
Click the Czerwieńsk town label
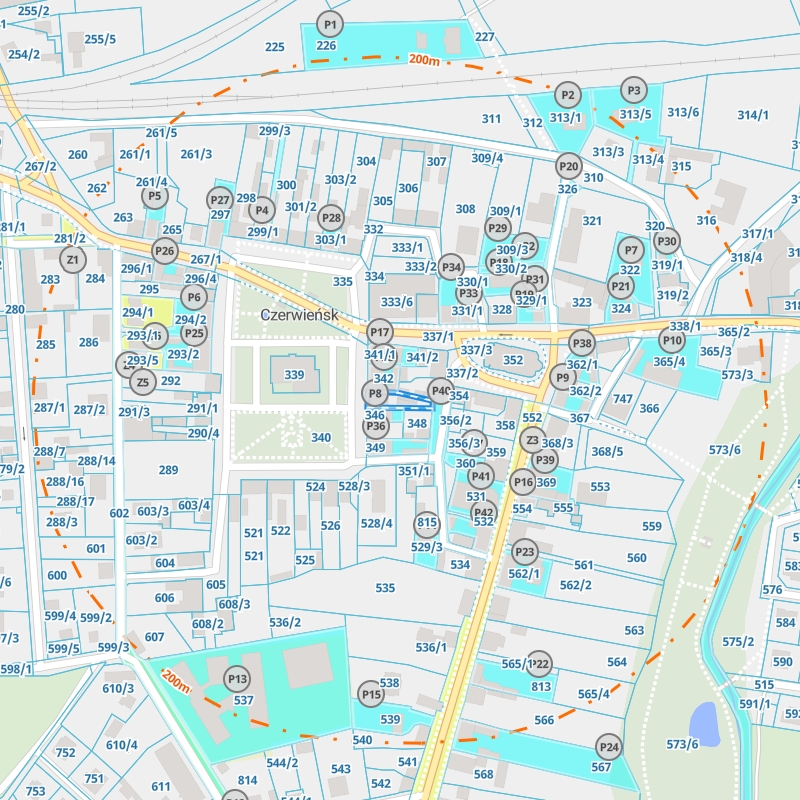point(299,315)
